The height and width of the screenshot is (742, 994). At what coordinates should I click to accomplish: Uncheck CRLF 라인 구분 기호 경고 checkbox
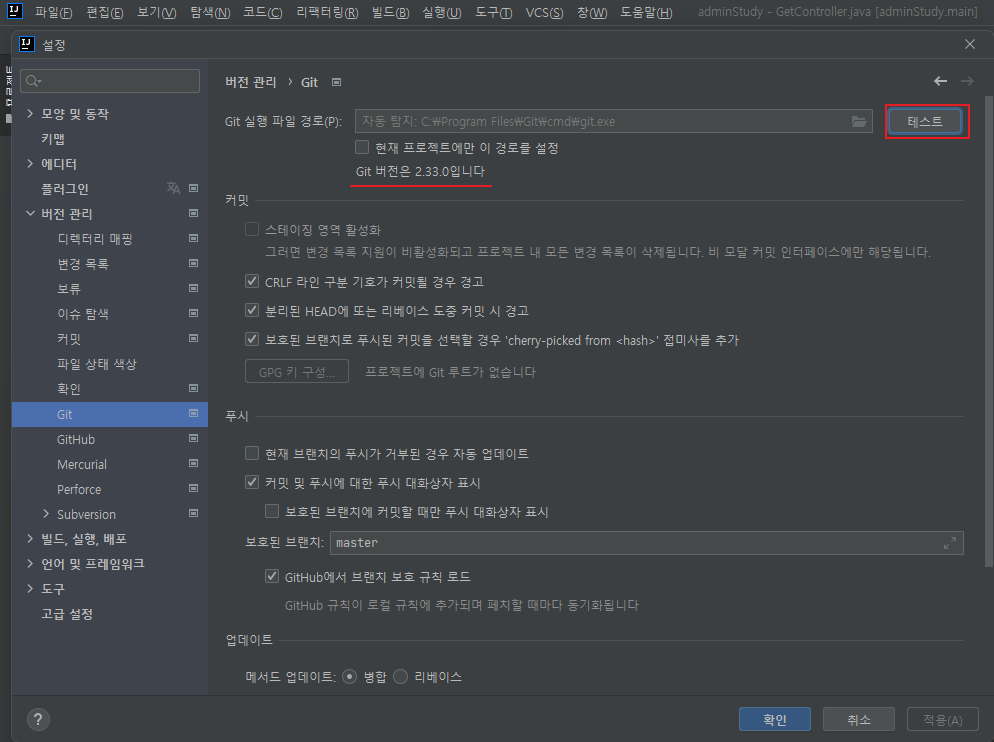(x=252, y=281)
